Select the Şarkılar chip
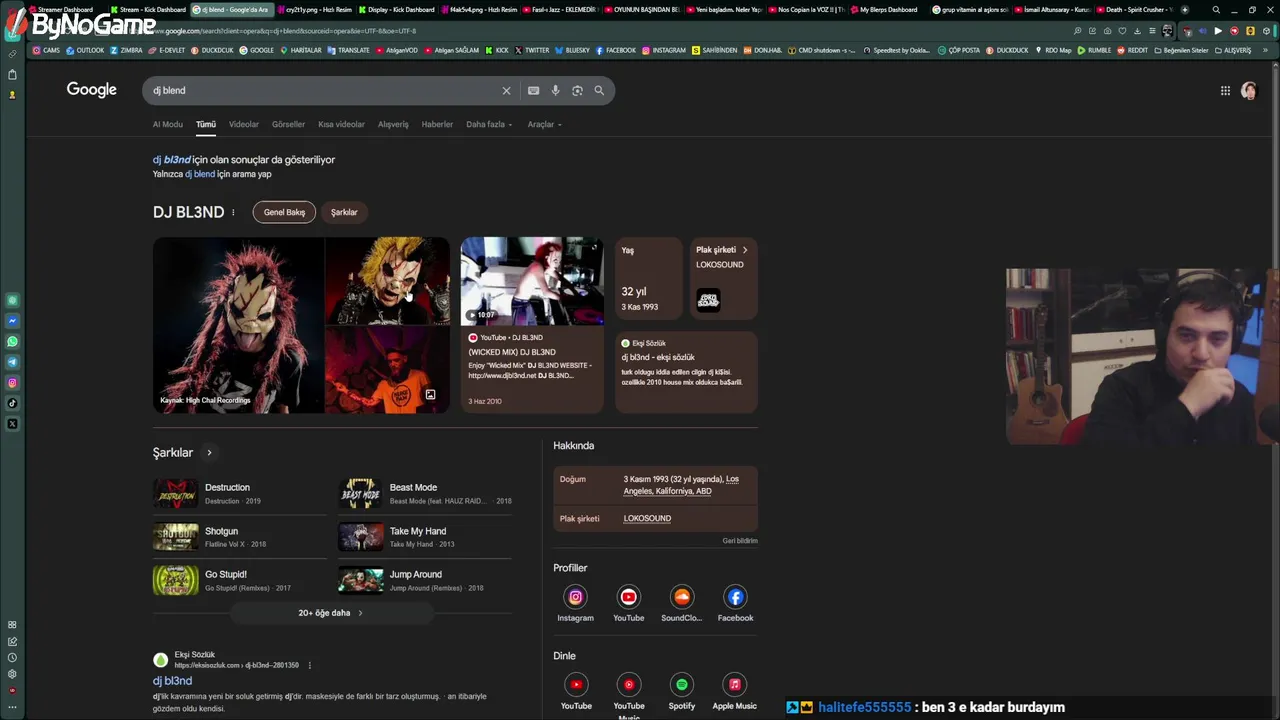Viewport: 1280px width, 720px height. pyautogui.click(x=344, y=212)
